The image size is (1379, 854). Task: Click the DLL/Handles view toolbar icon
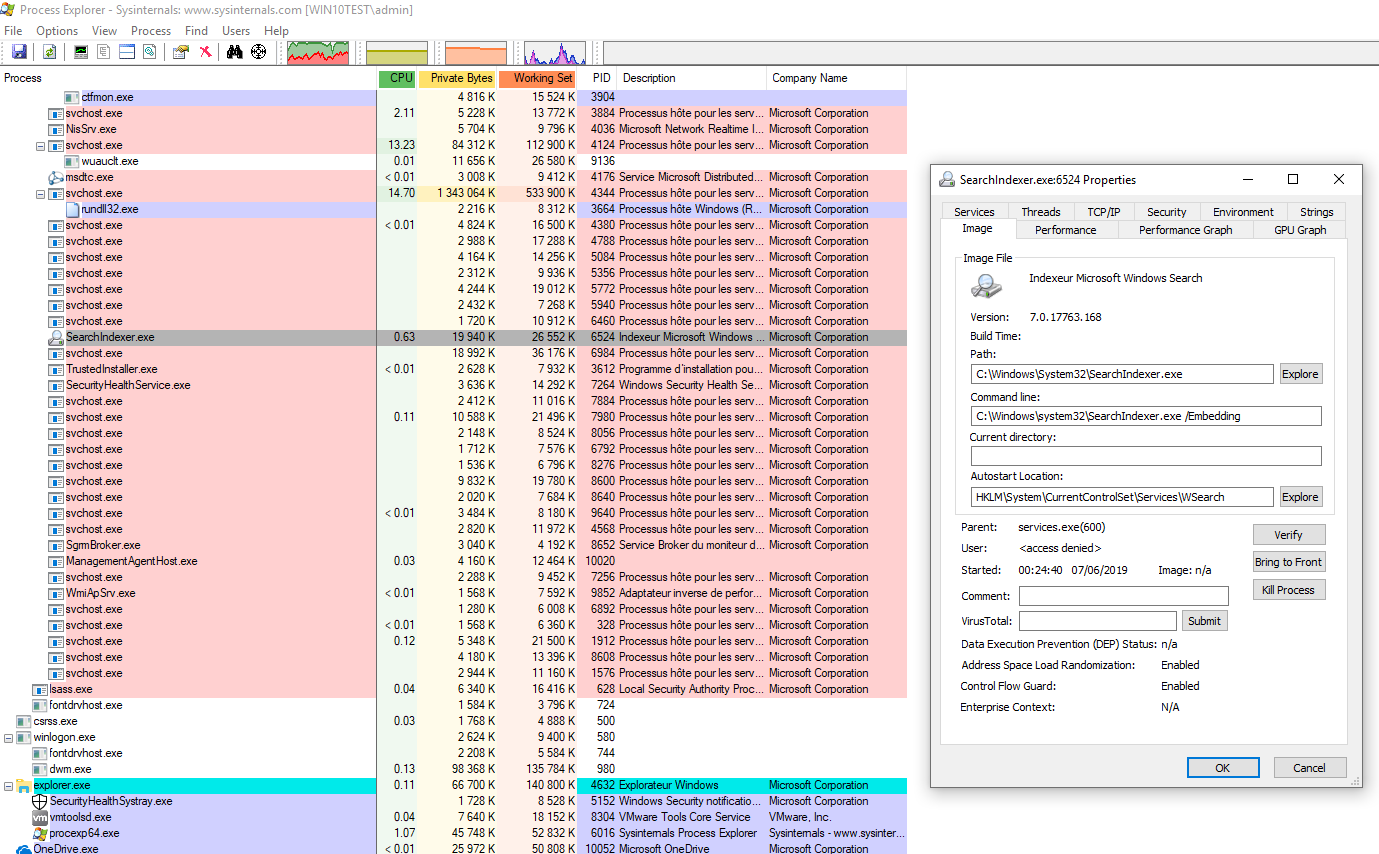click(149, 52)
